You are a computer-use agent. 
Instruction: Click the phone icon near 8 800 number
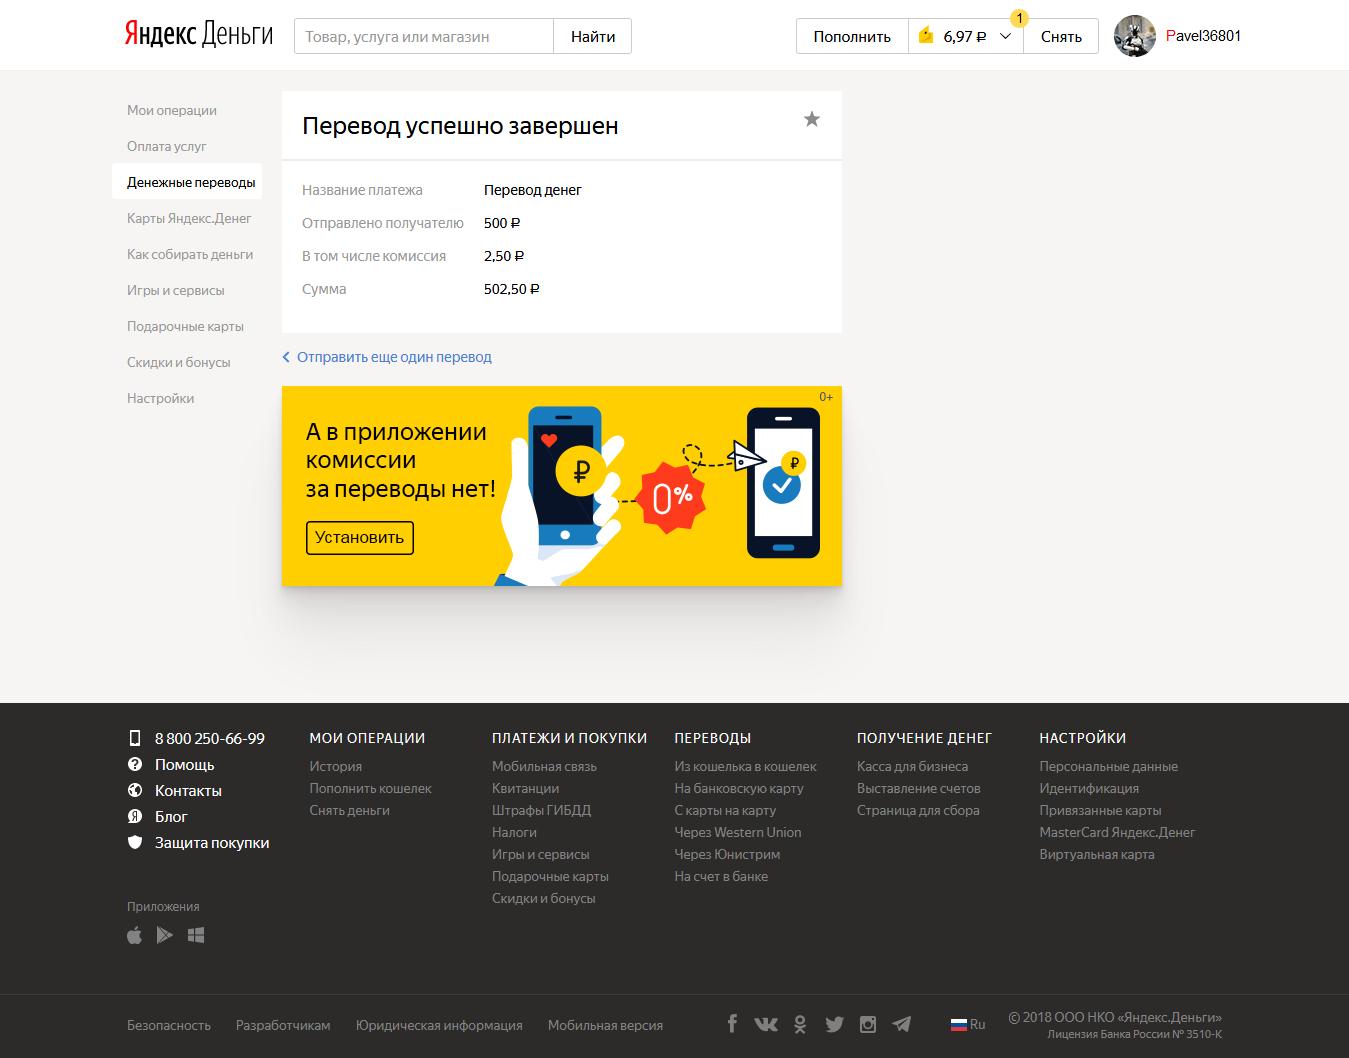click(135, 738)
